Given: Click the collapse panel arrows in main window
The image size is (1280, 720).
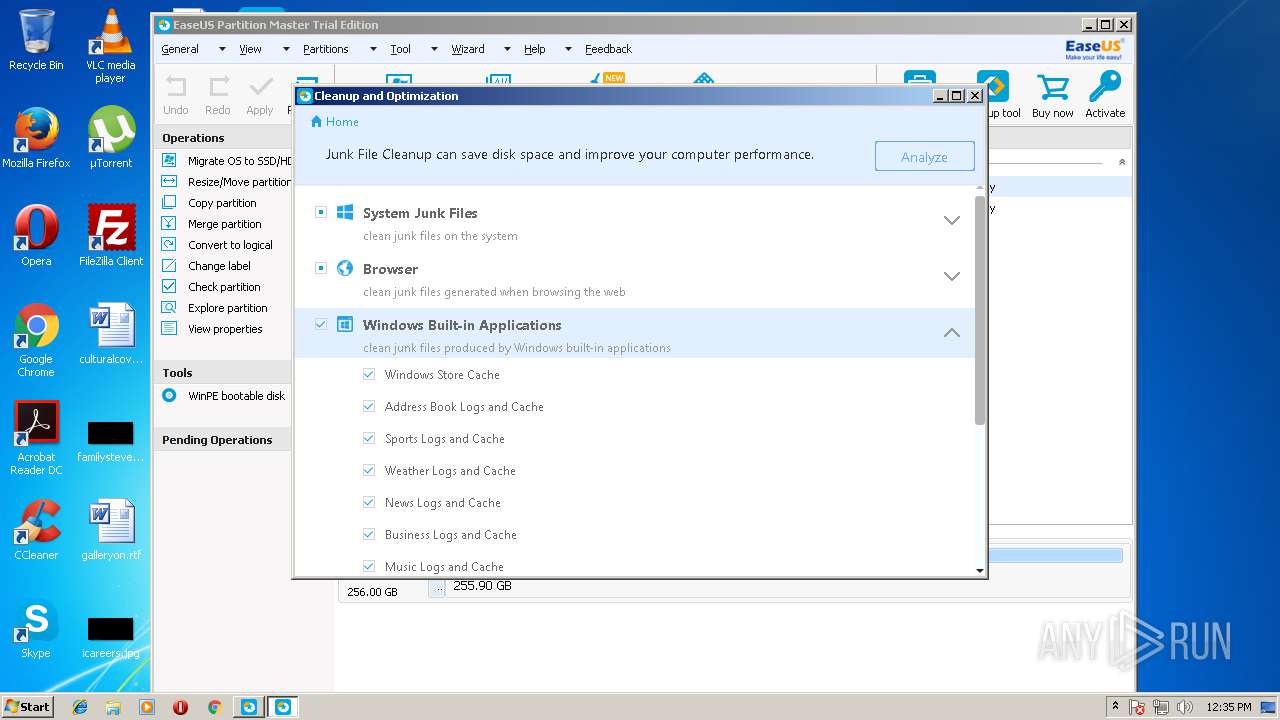Looking at the screenshot, I should tap(1121, 162).
